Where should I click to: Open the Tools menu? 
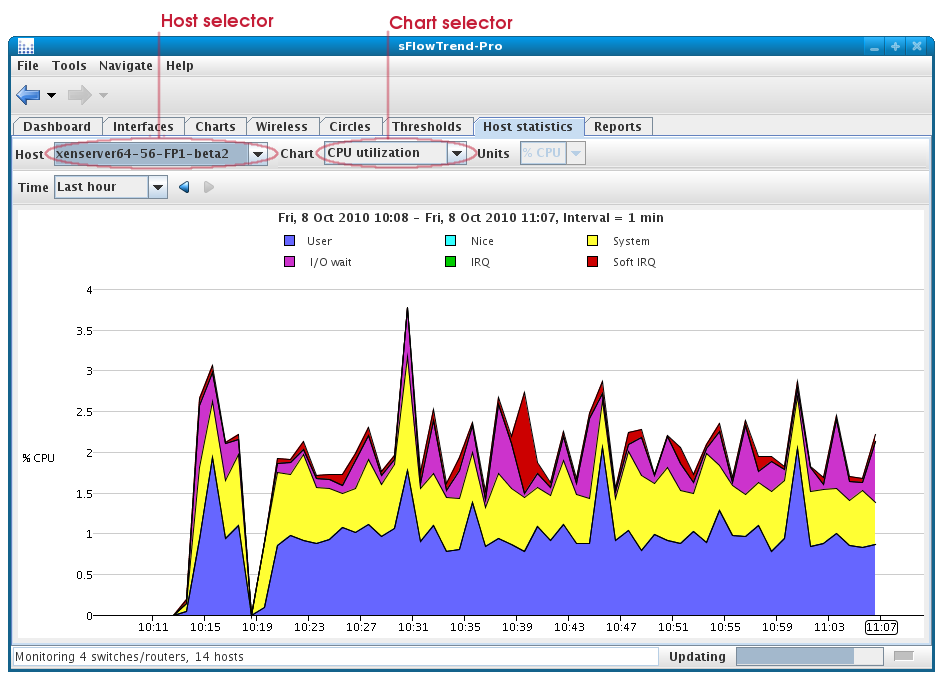tap(69, 66)
